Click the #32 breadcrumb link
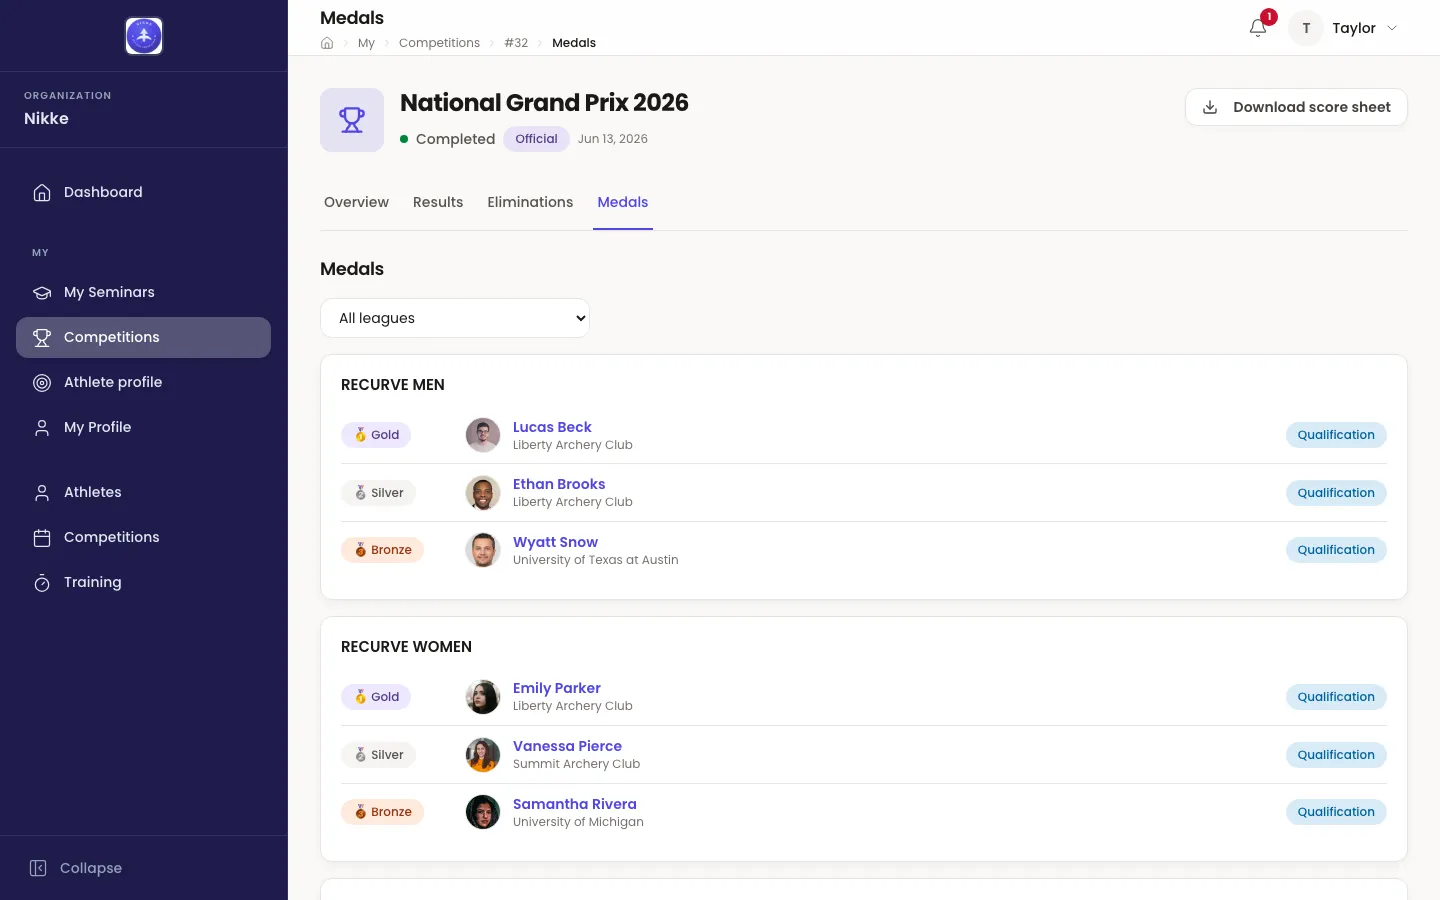Screen dimensions: 1440x900 516,43
